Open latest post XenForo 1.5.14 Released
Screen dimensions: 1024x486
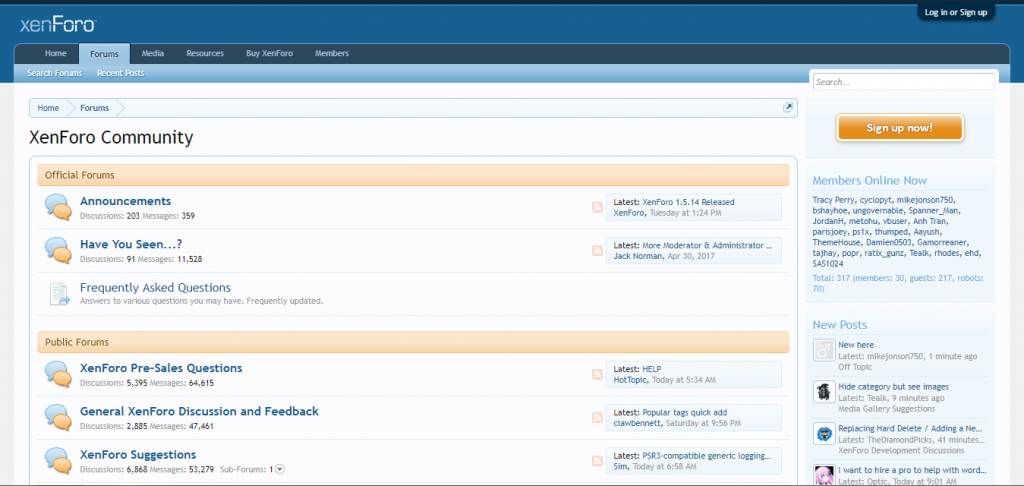[688, 202]
